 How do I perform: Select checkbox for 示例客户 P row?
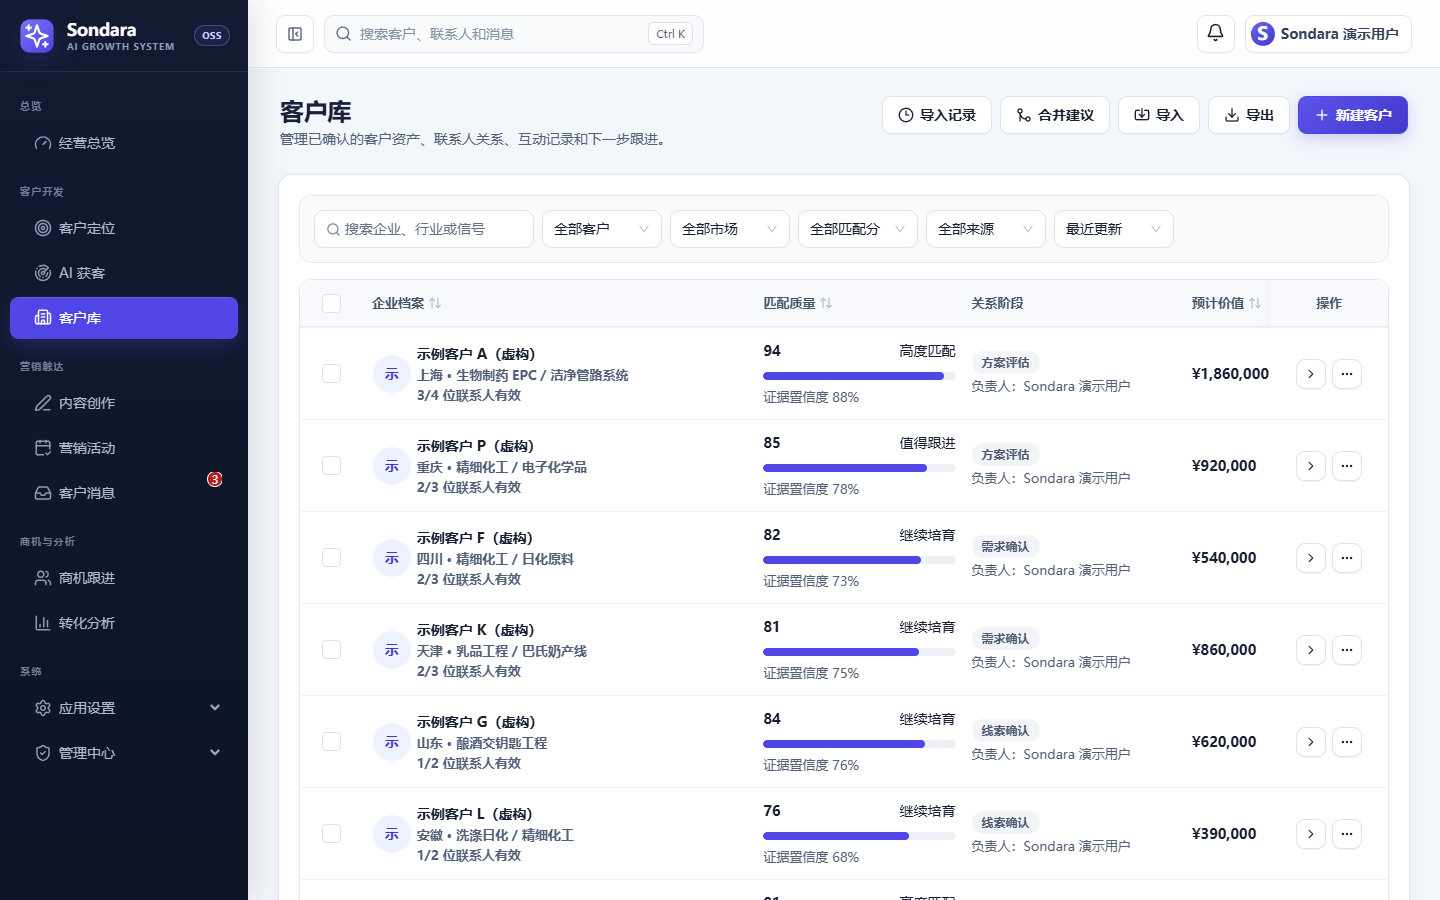332,466
